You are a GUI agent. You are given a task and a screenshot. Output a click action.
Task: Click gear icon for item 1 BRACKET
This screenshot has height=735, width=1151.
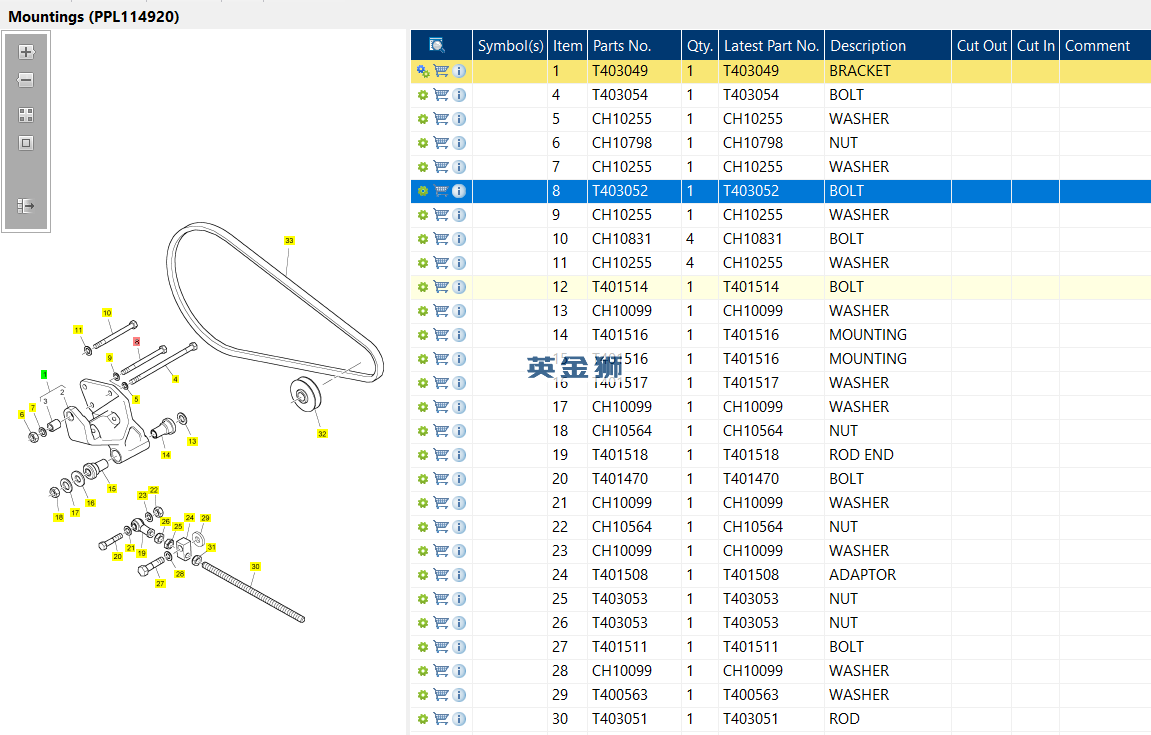pyautogui.click(x=423, y=71)
